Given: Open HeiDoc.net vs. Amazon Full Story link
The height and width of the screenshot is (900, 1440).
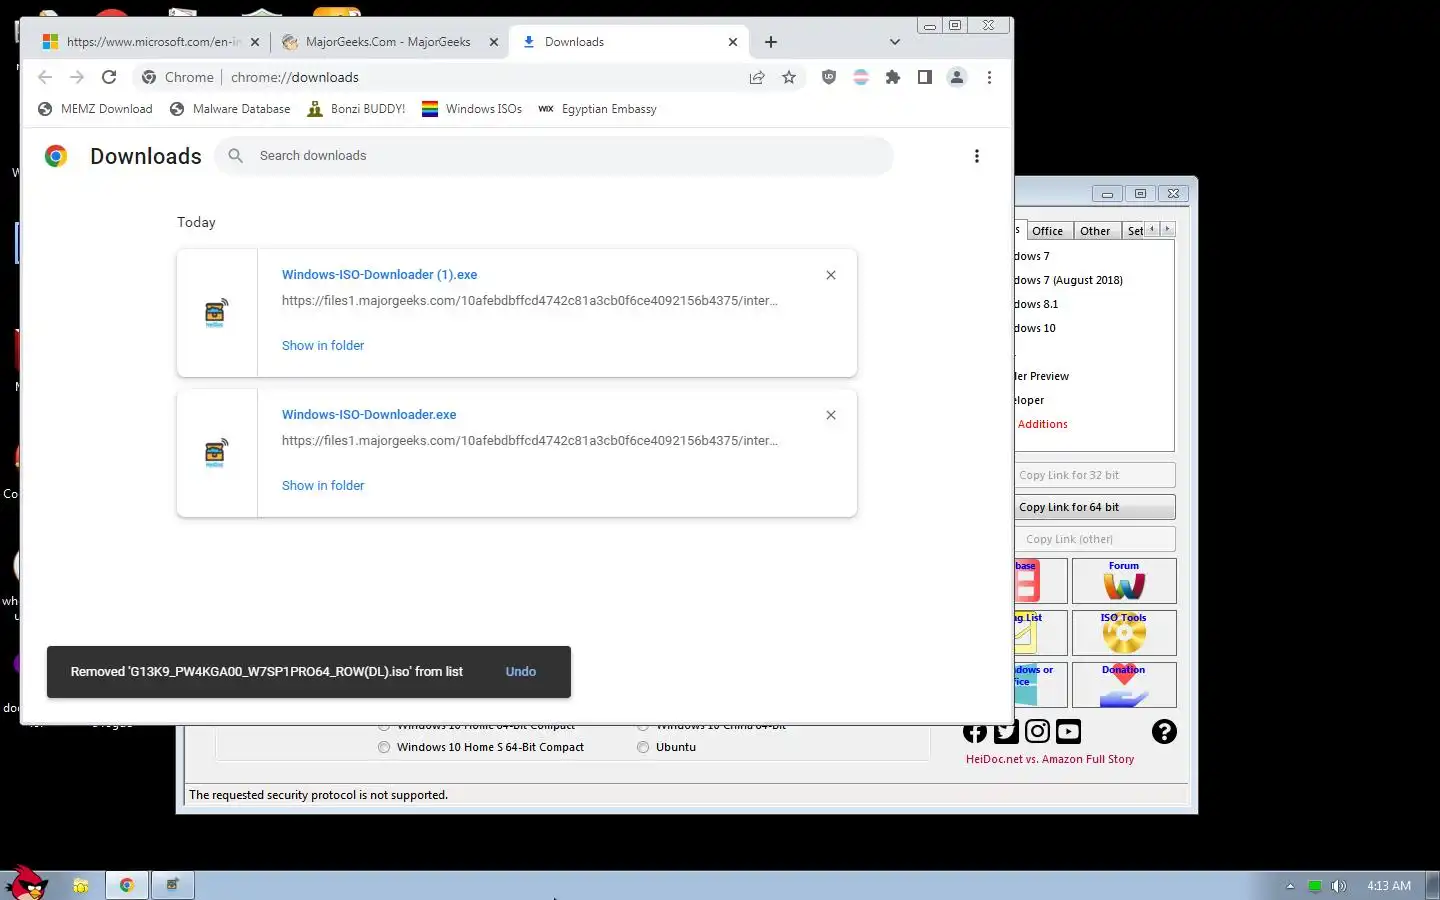Looking at the screenshot, I should click(1050, 760).
